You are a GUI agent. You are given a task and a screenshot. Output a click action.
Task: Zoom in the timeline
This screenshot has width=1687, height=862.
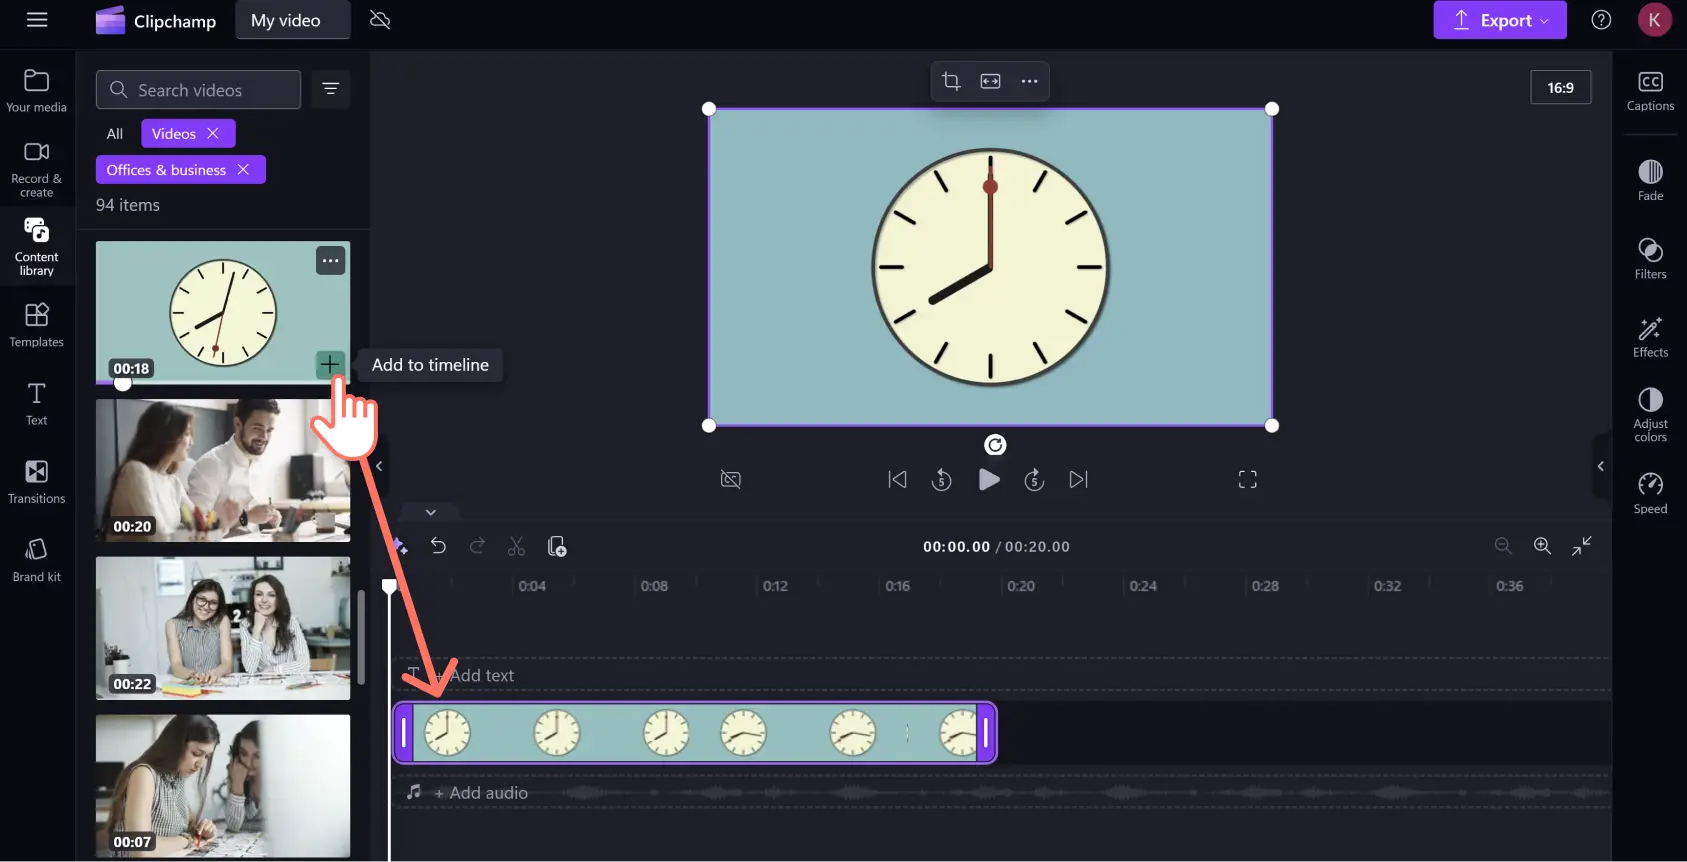tap(1542, 546)
